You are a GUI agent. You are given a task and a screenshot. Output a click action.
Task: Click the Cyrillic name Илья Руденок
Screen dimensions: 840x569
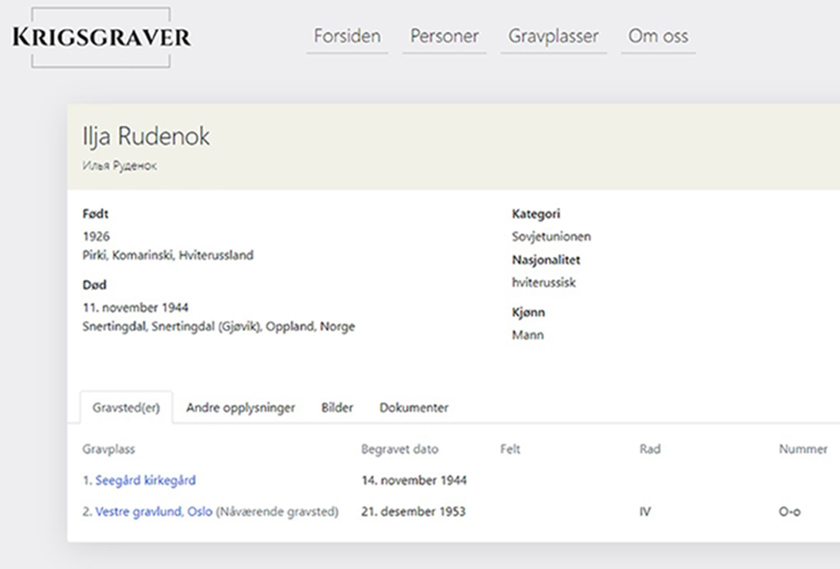tap(119, 166)
